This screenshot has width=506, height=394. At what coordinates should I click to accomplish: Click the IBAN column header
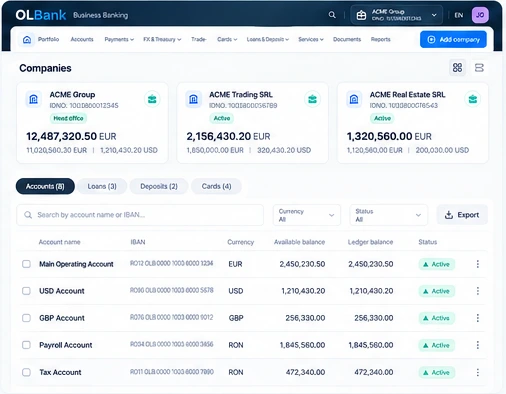(138, 242)
